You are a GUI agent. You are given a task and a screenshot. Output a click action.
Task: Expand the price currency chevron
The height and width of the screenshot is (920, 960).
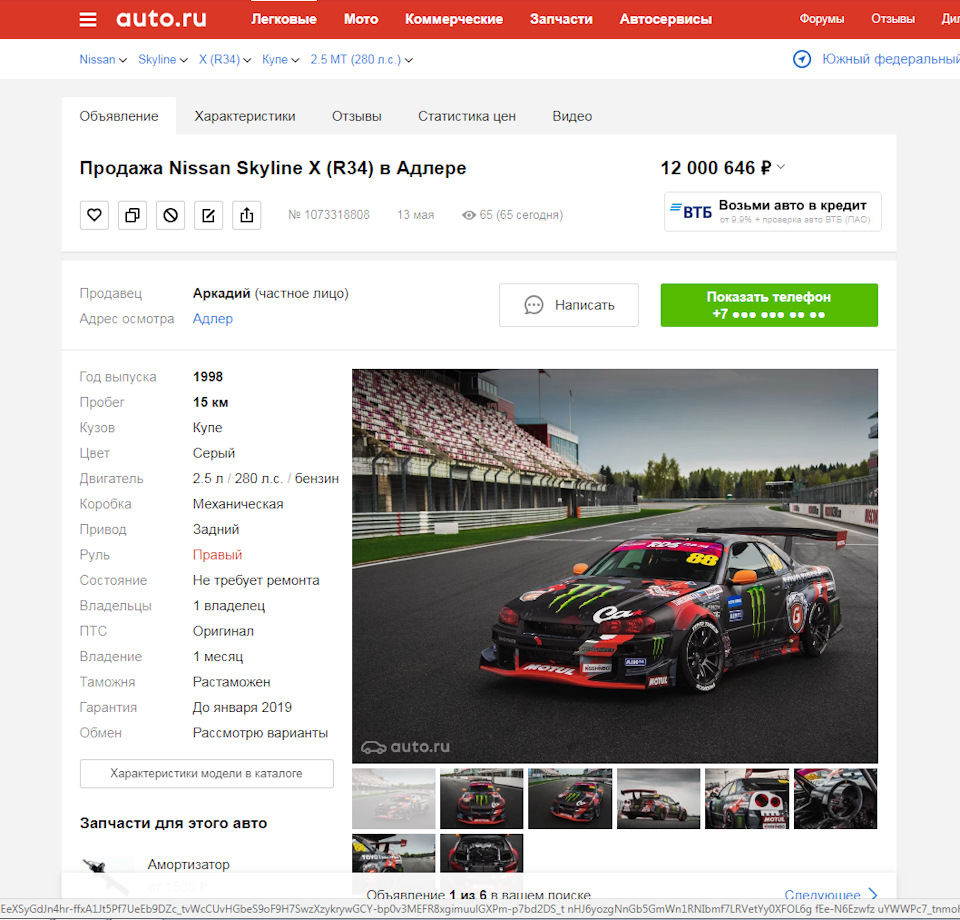(x=781, y=168)
